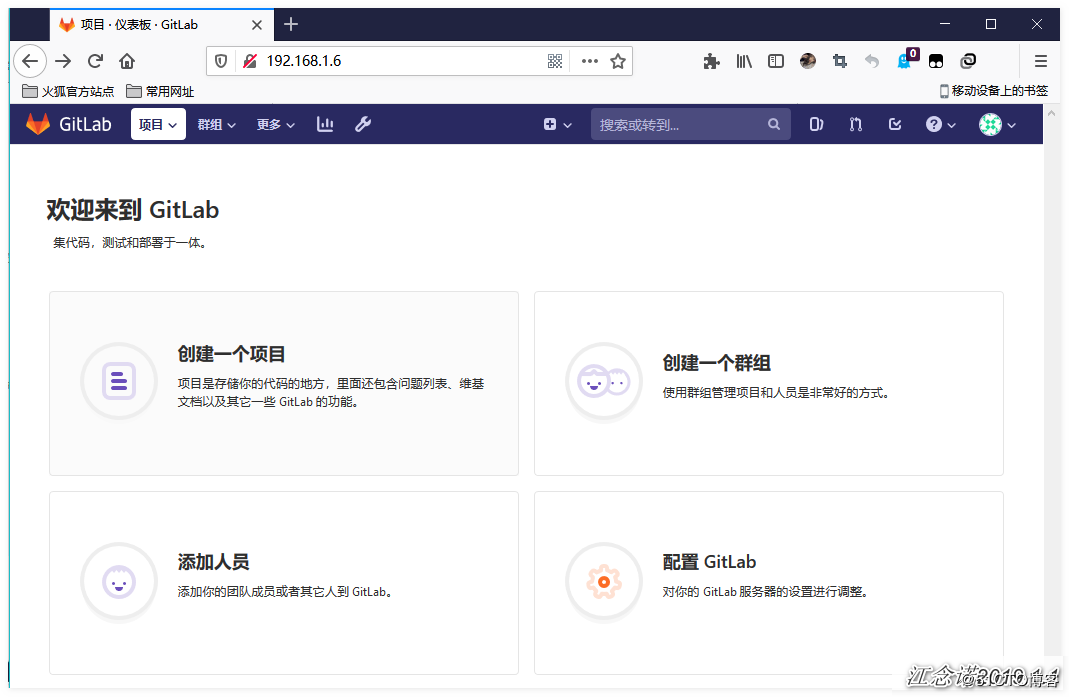Open a new browser tab

[x=291, y=25]
